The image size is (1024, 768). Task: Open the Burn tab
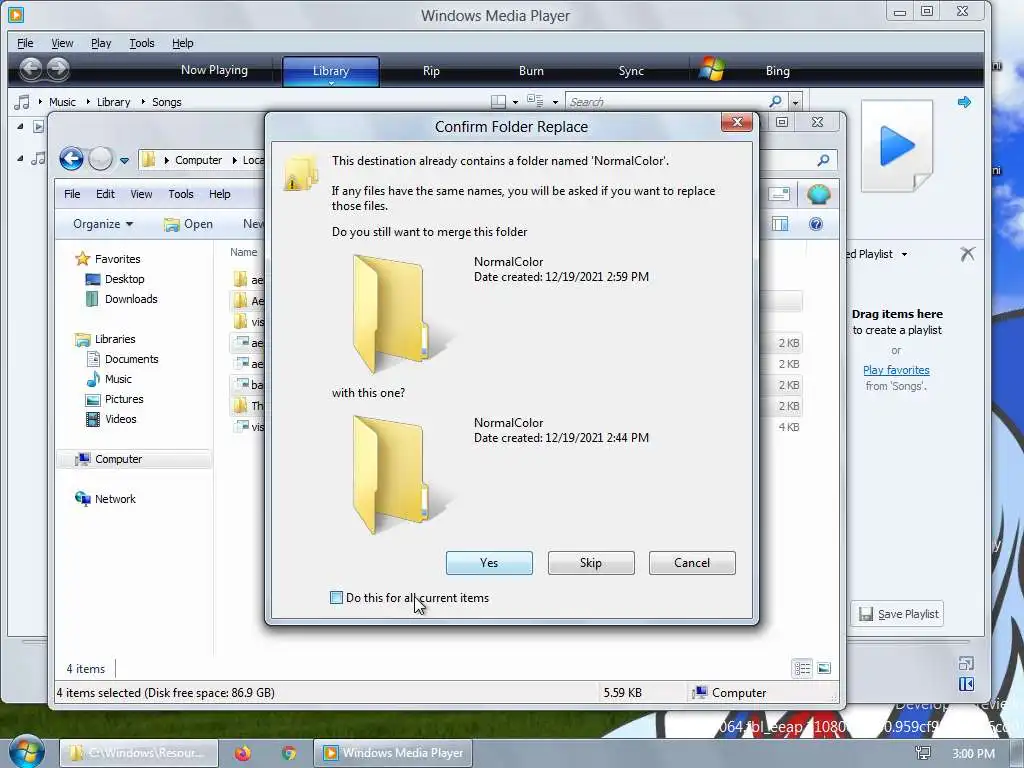[x=531, y=71]
